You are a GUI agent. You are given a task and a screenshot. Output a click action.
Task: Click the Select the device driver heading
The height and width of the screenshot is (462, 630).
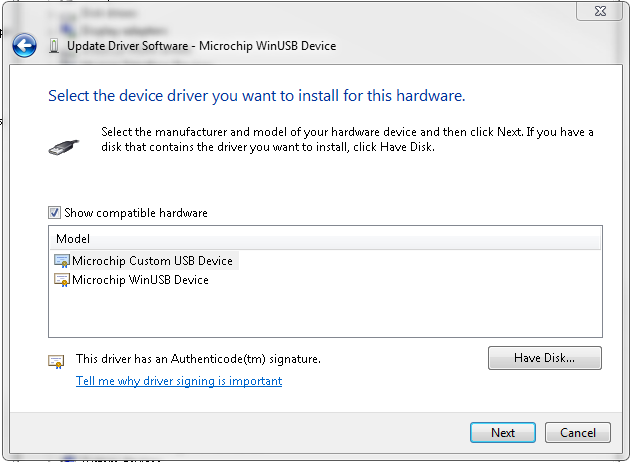pyautogui.click(x=257, y=97)
